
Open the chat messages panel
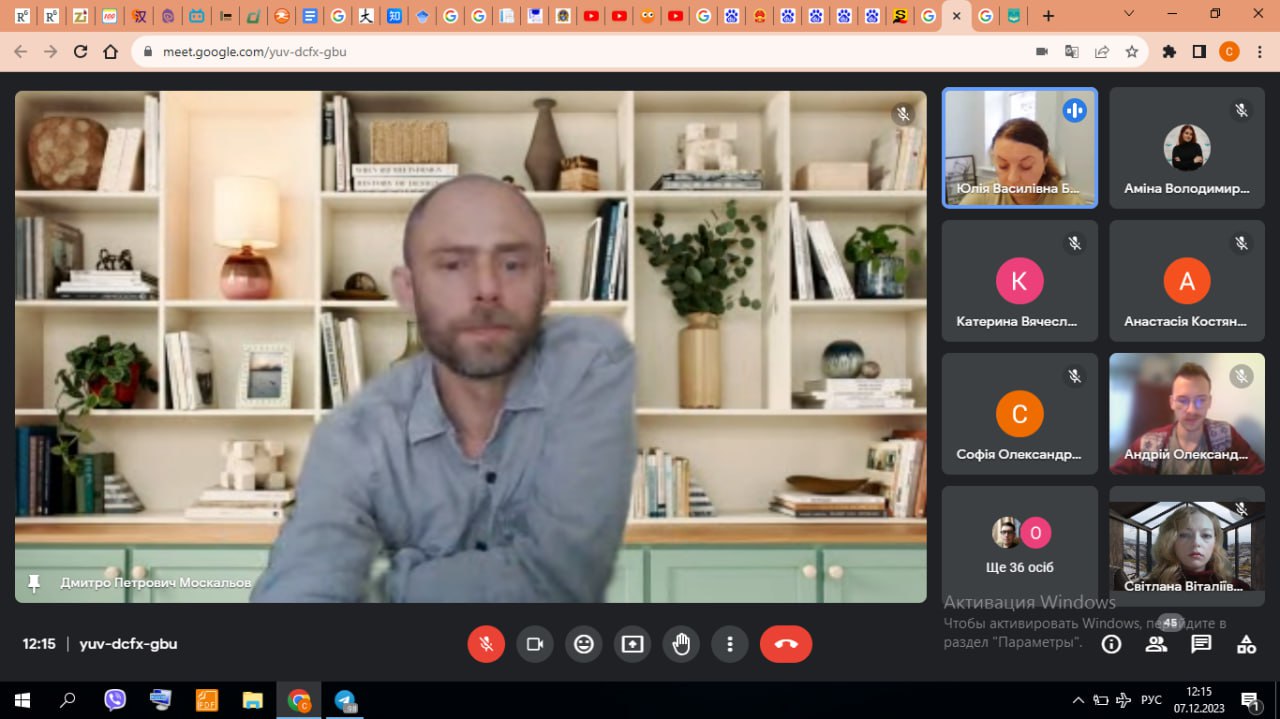(x=1201, y=644)
